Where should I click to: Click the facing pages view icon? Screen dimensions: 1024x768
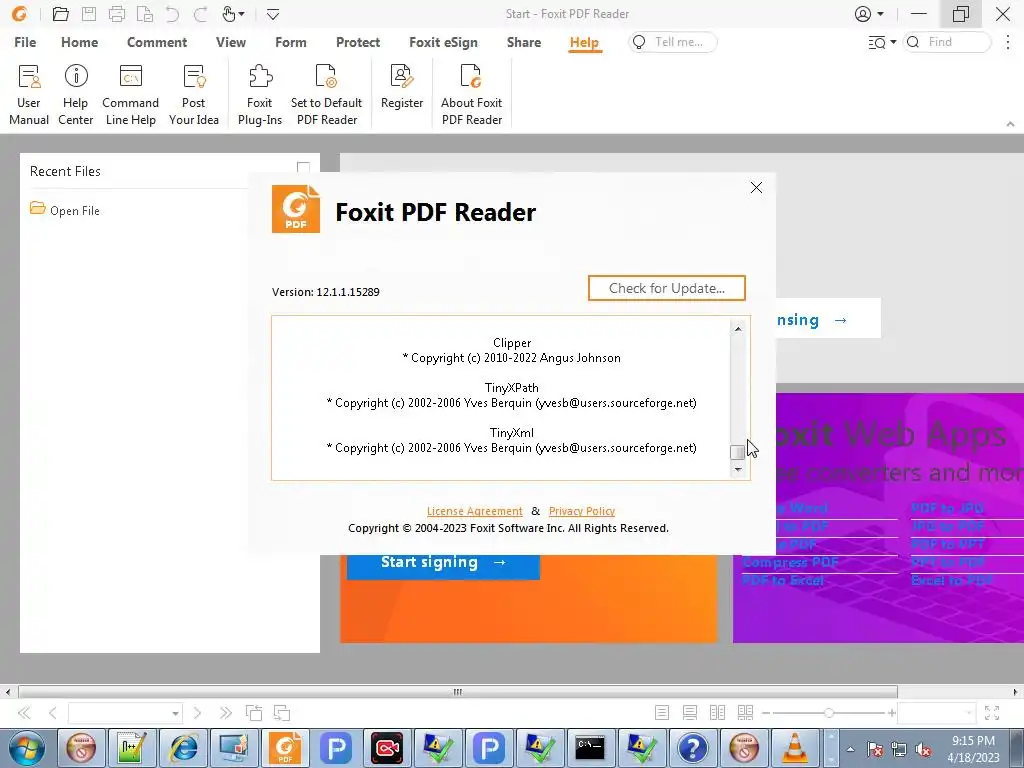click(x=717, y=712)
